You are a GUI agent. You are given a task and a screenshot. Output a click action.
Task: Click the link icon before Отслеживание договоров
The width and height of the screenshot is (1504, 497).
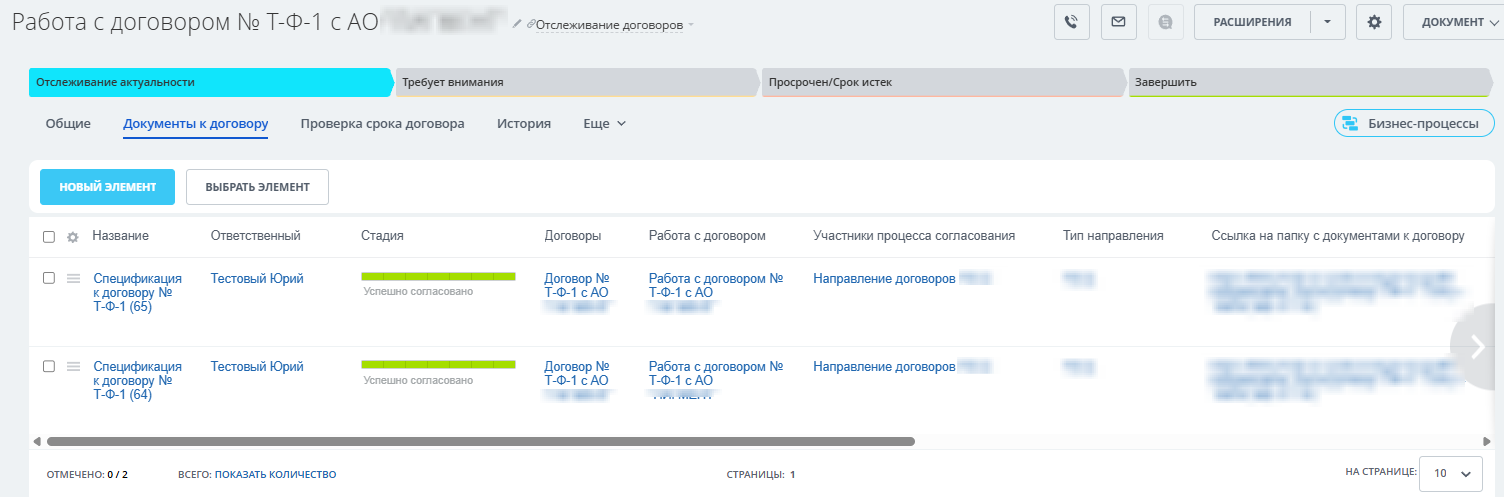(531, 23)
